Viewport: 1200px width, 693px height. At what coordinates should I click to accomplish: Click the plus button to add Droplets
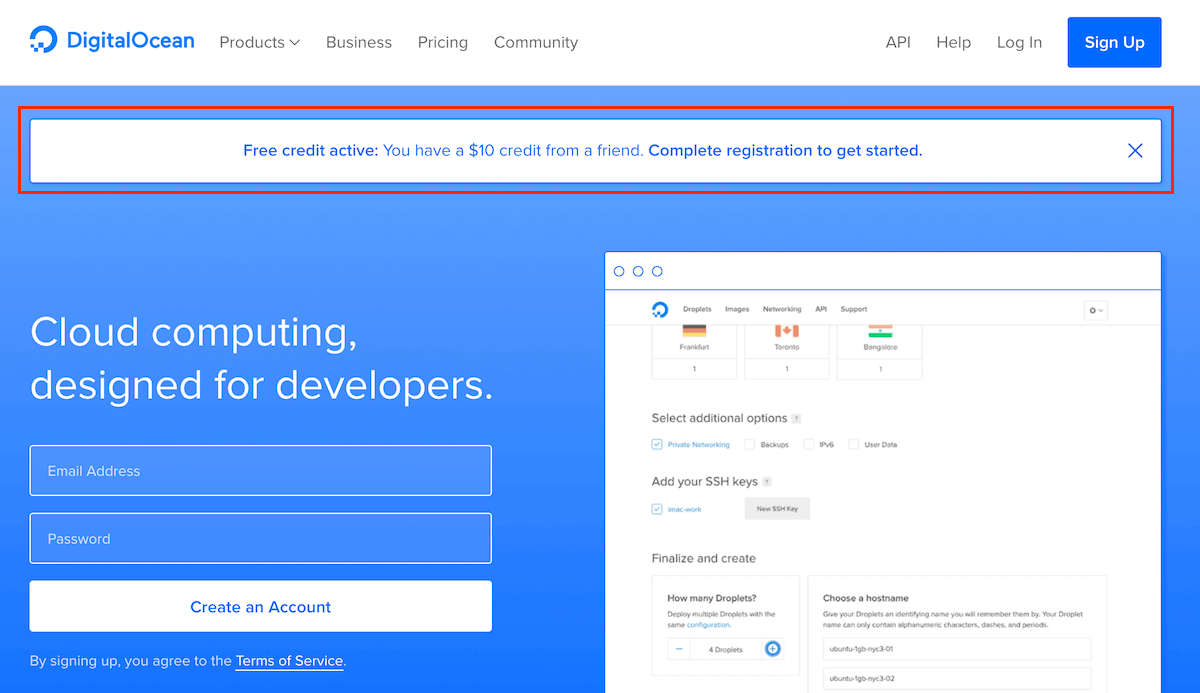(x=772, y=649)
